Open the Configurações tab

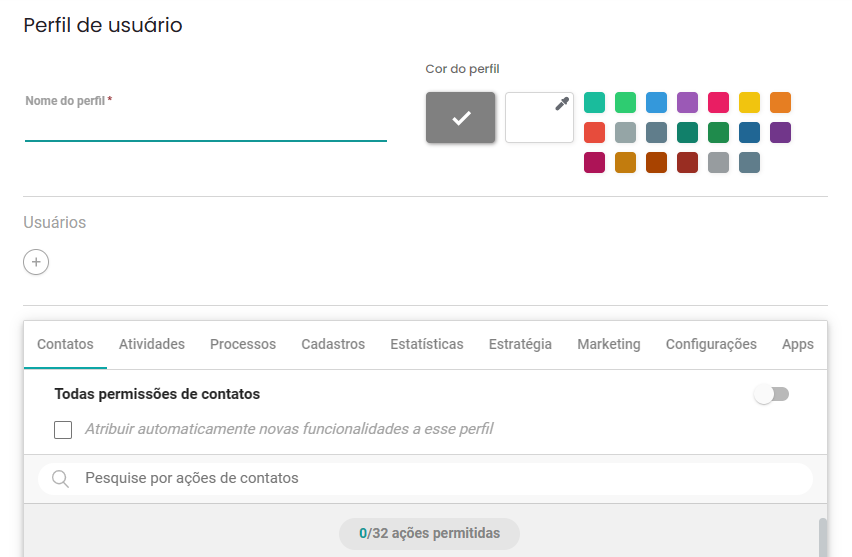click(x=711, y=344)
